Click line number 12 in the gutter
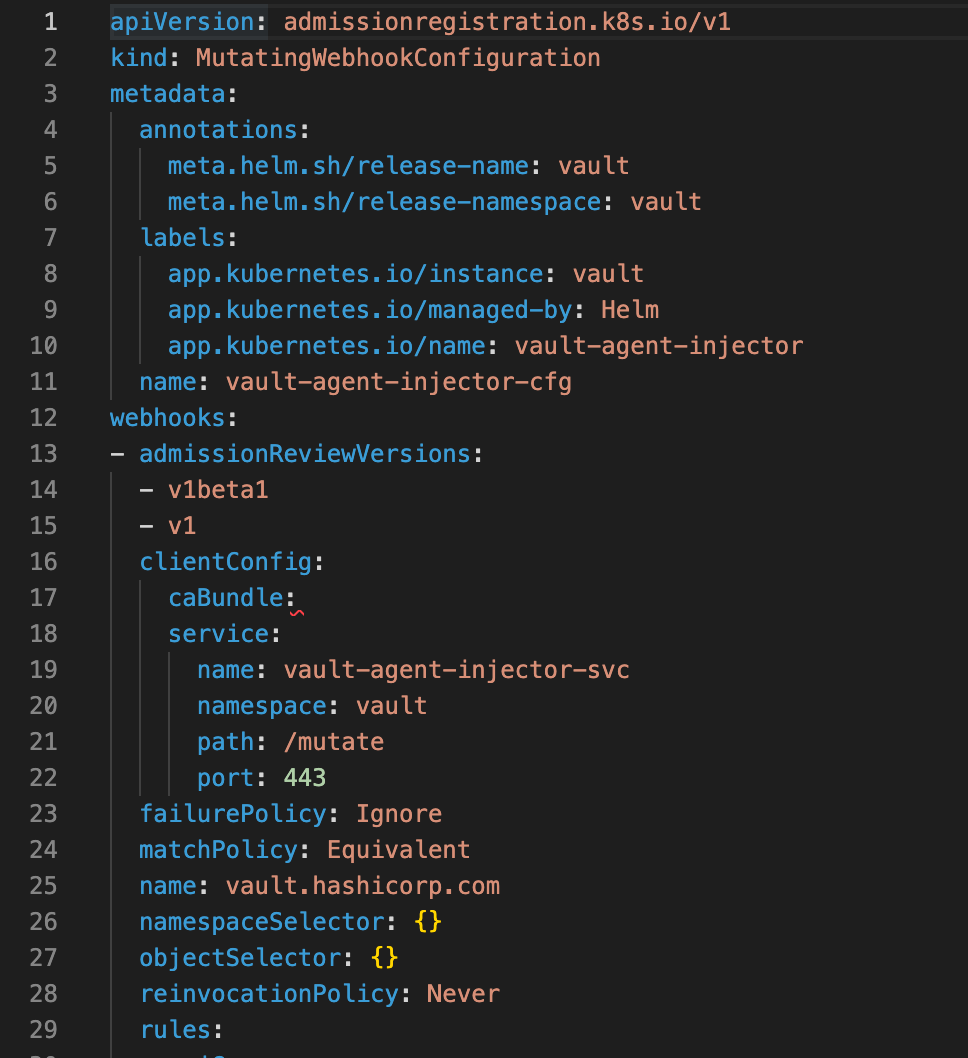This screenshot has width=968, height=1058. [44, 418]
